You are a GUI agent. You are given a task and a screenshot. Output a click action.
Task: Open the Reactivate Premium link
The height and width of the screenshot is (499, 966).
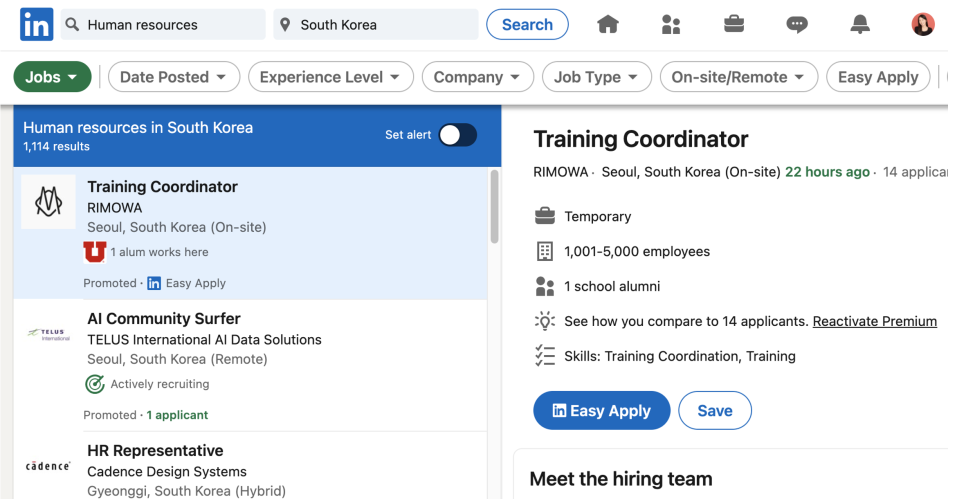[x=875, y=321]
